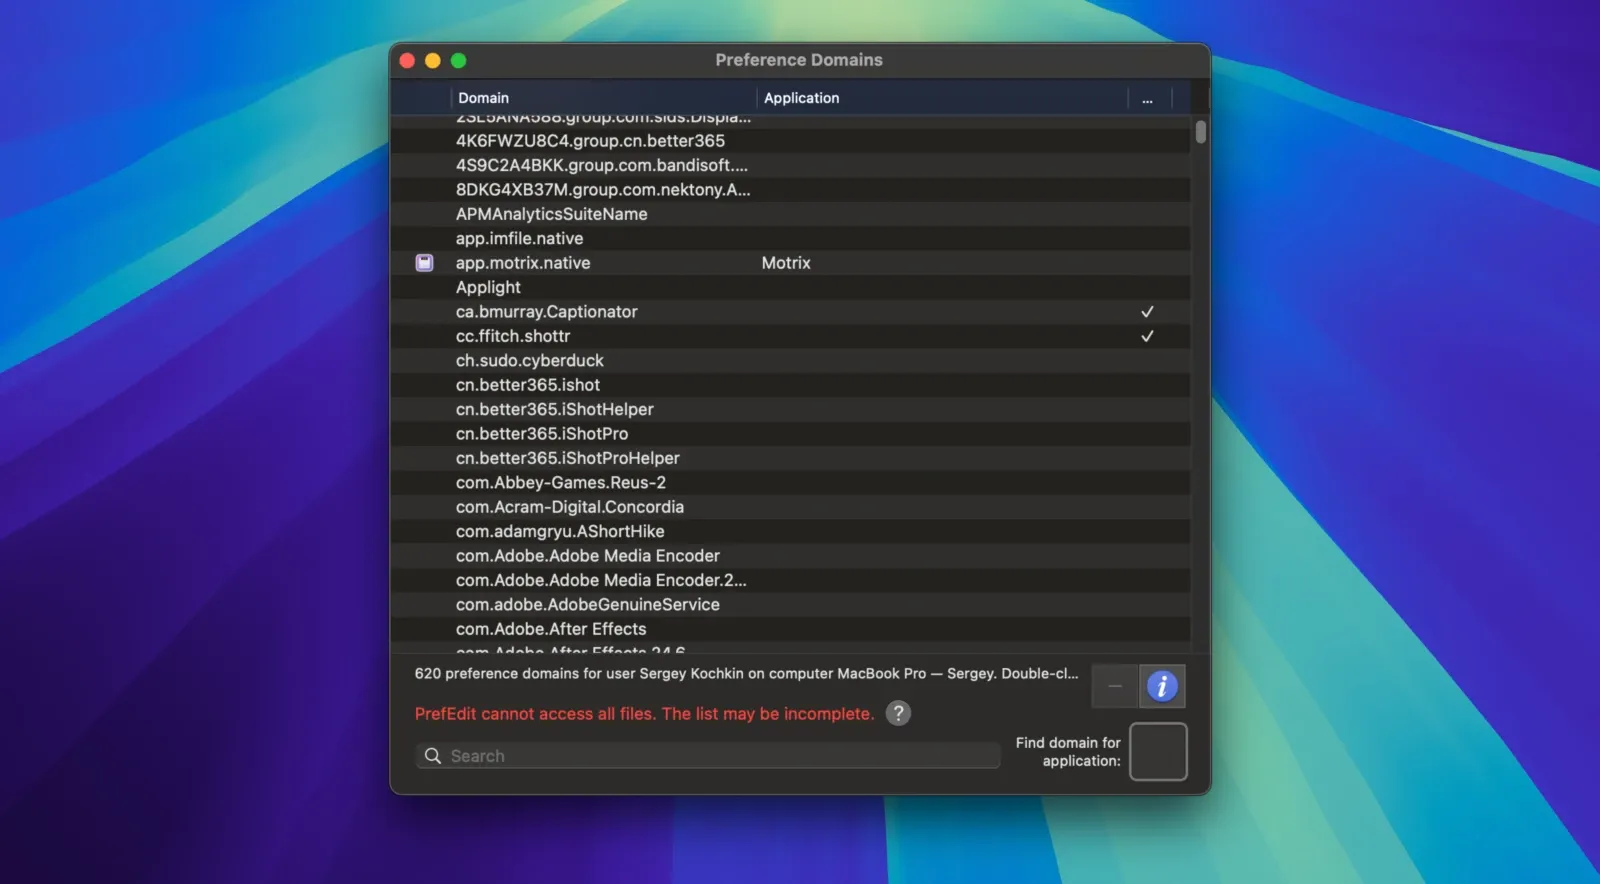Screen dimensions: 1600x884
Task: Choose com.adamgryu.AShortHike in the list
Action: pyautogui.click(x=560, y=532)
